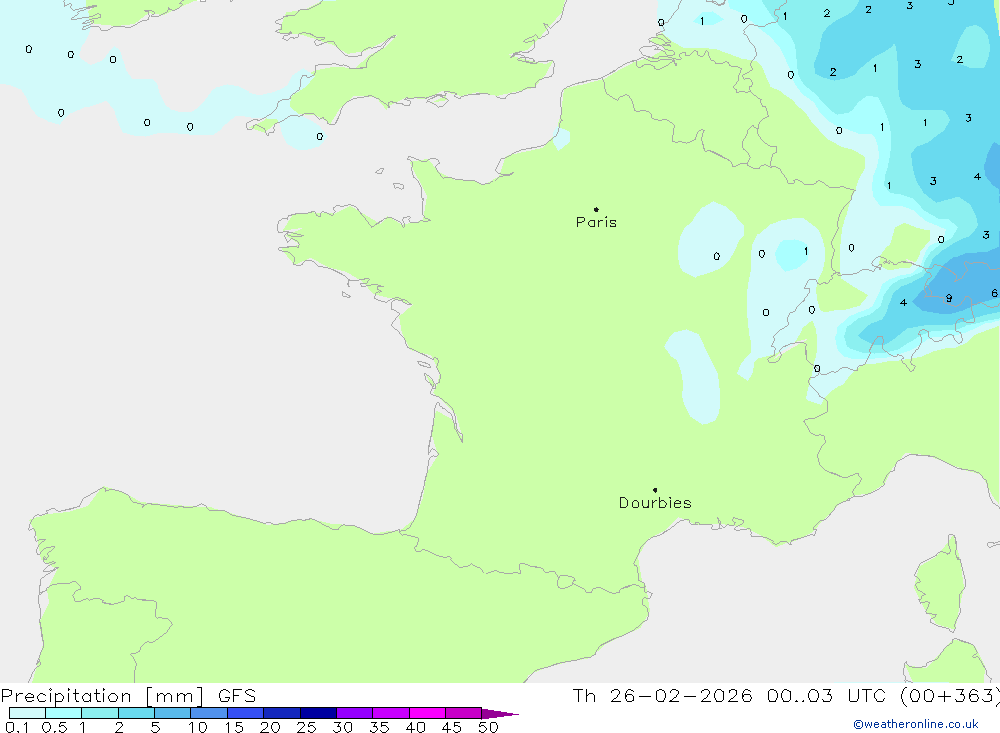Click the 45–50 mm legend swatch
The width and height of the screenshot is (1000, 733).
point(464,713)
